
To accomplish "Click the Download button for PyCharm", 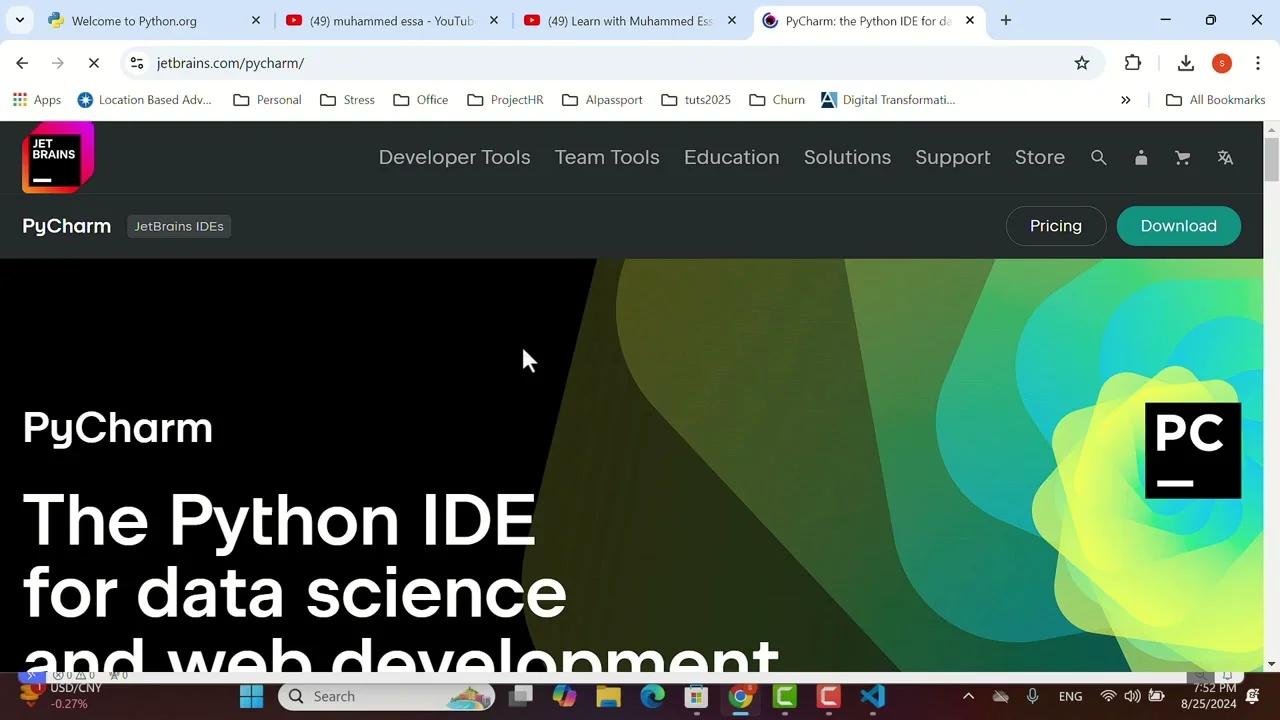I will point(1179,226).
